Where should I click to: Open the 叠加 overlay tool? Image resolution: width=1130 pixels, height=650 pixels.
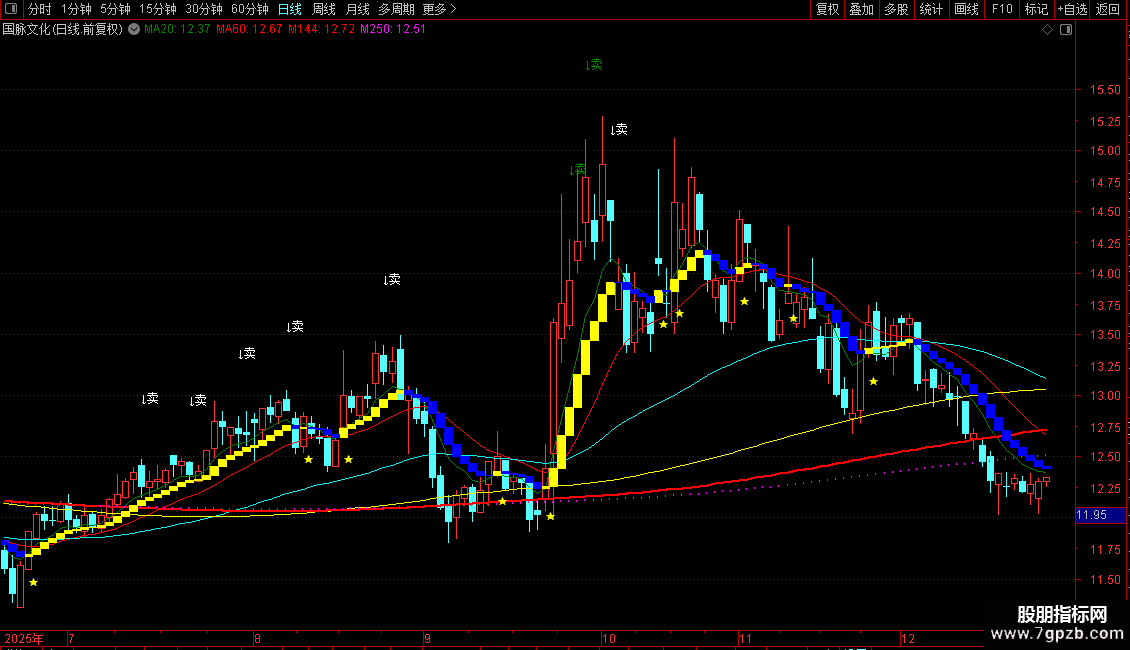tap(862, 9)
